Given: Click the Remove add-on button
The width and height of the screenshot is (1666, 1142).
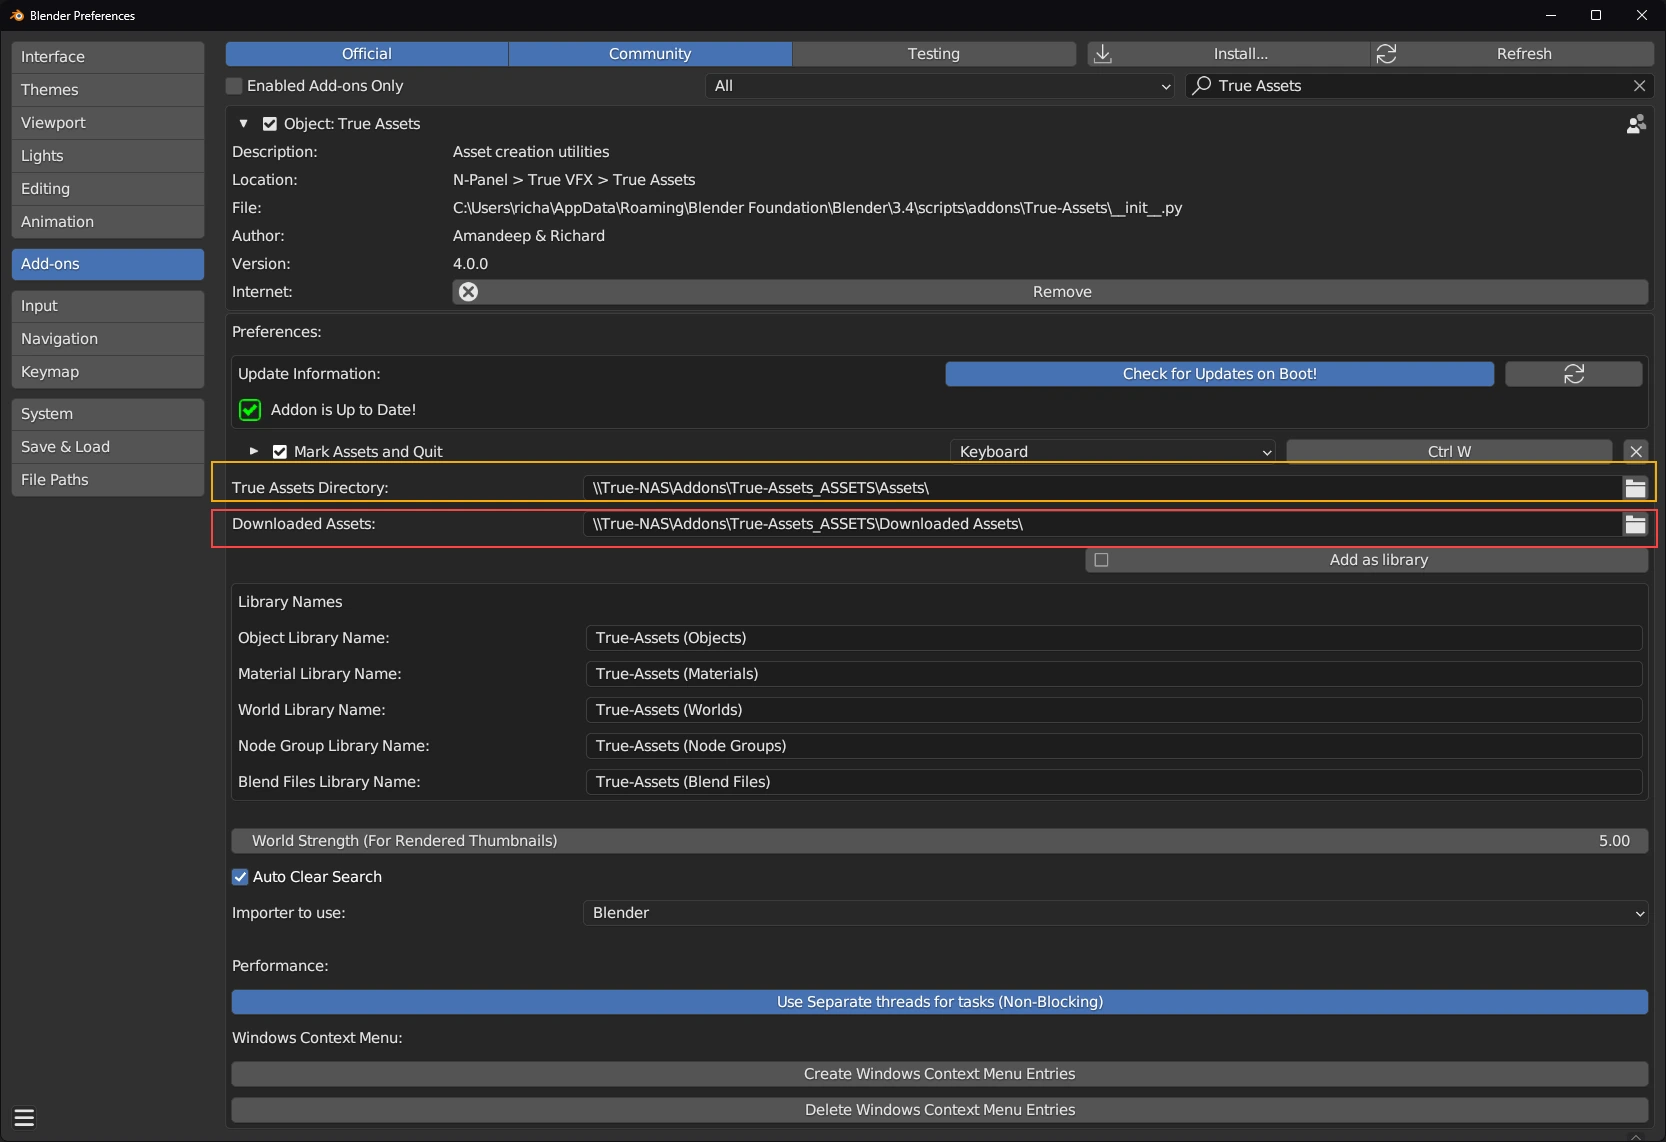Looking at the screenshot, I should coord(1061,292).
